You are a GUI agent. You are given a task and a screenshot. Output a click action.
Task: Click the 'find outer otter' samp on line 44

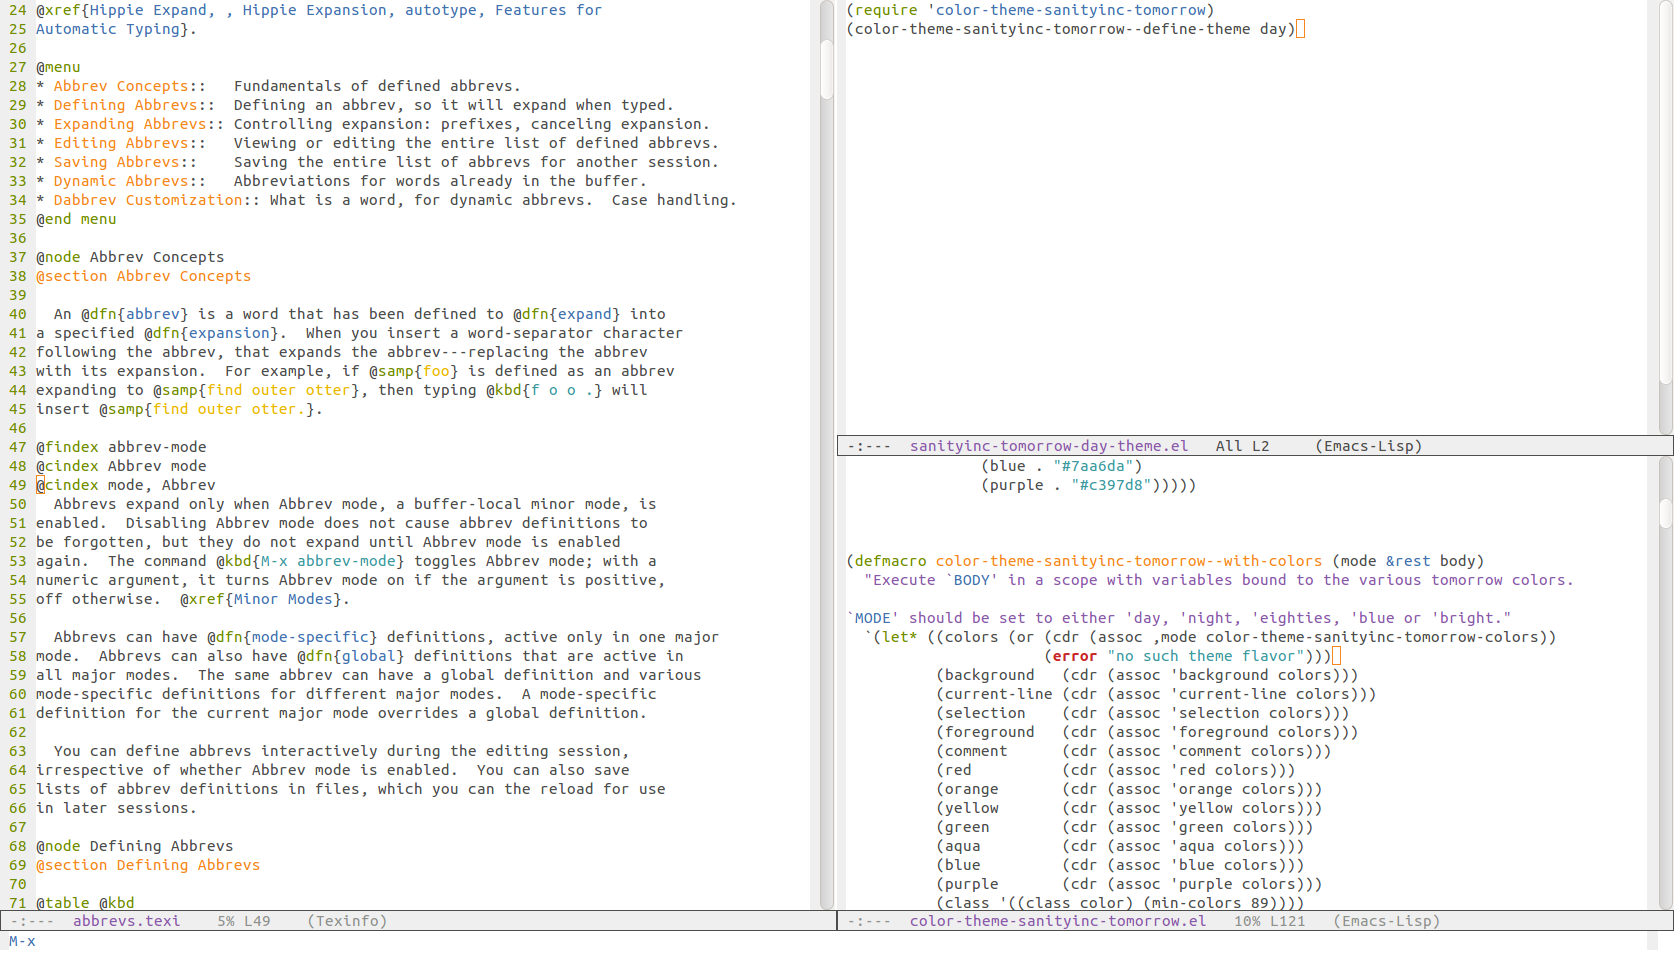tap(279, 390)
